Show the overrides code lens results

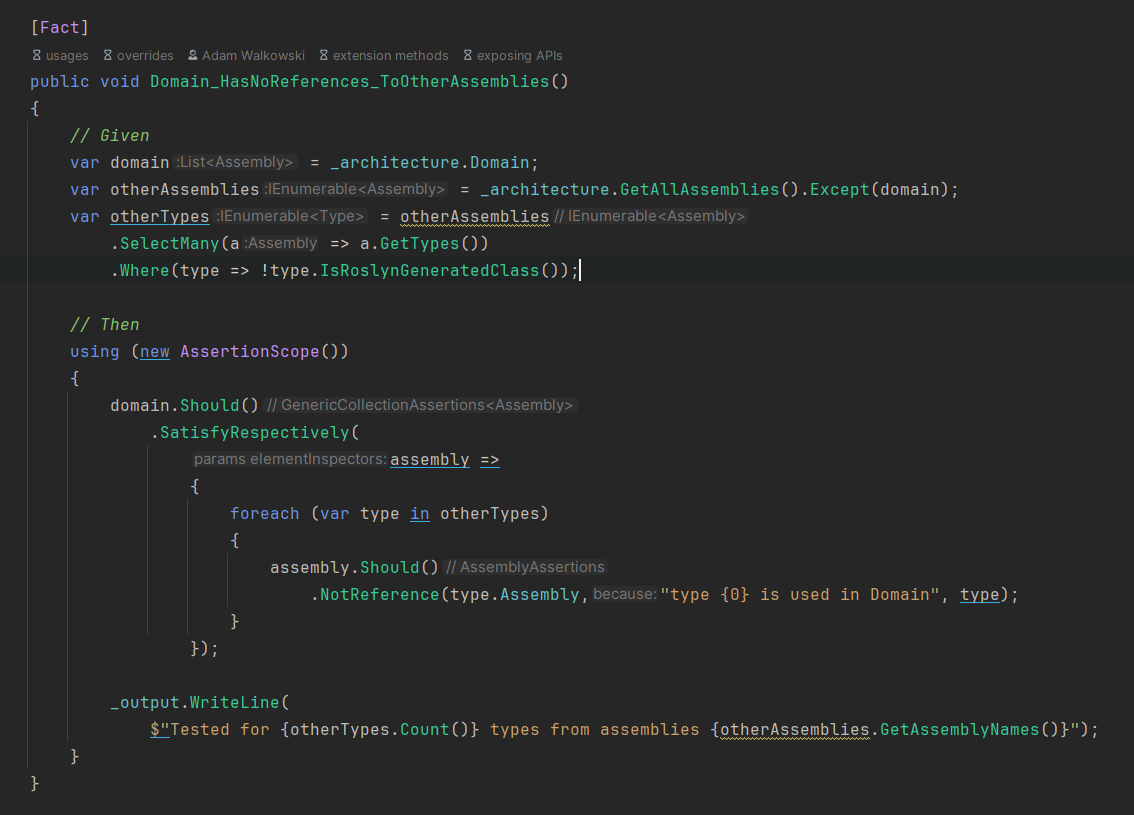coord(145,56)
